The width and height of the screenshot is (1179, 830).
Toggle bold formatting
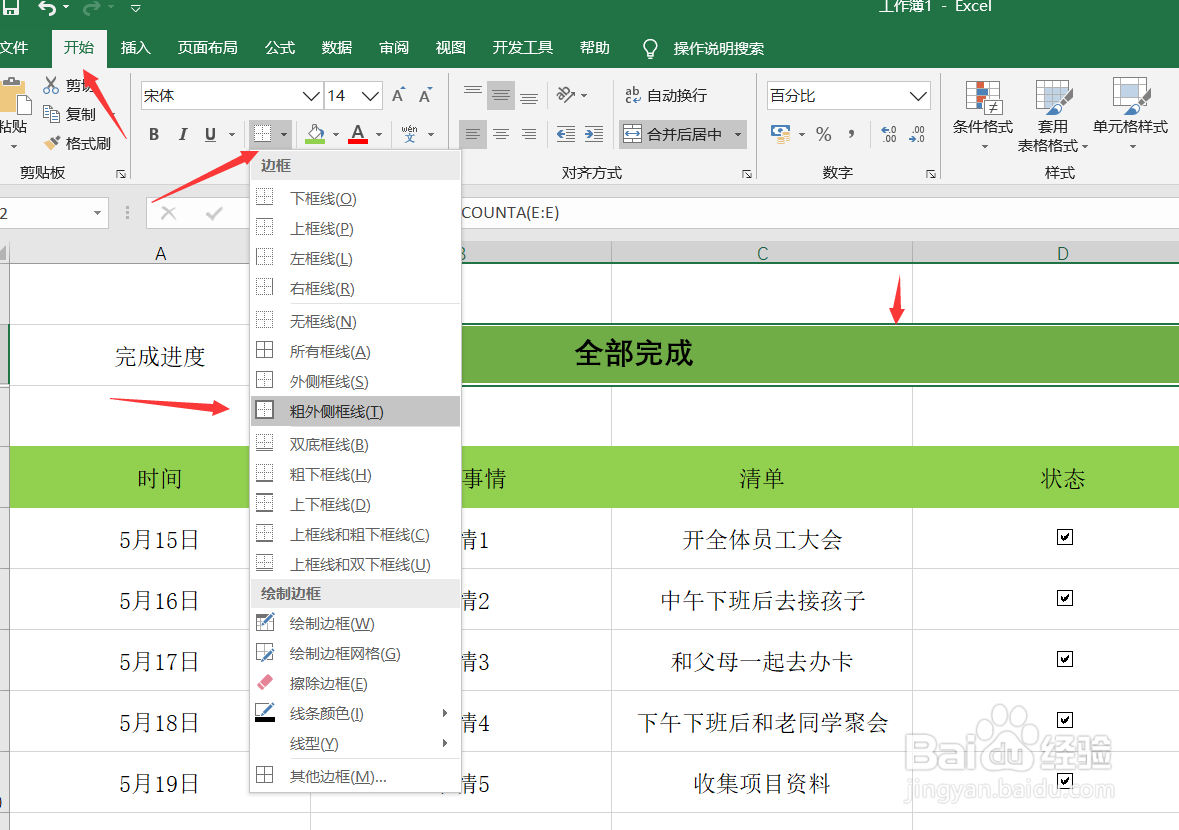click(153, 133)
